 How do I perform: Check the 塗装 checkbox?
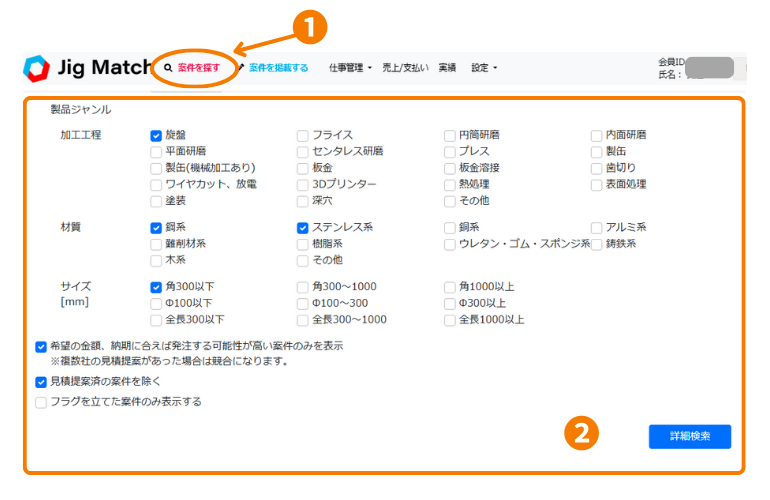[156, 201]
